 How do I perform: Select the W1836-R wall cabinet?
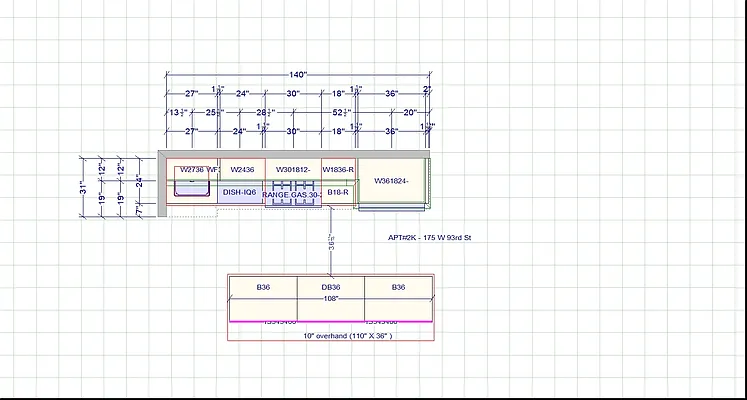(338, 169)
